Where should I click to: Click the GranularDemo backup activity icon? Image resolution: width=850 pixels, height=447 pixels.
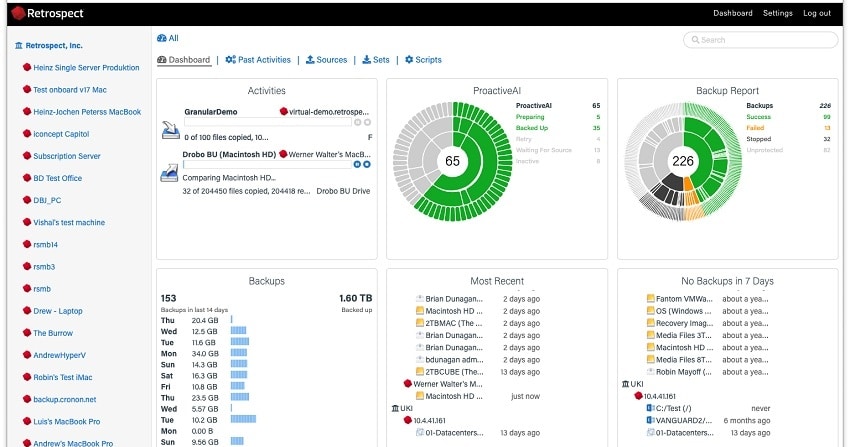pyautogui.click(x=169, y=130)
